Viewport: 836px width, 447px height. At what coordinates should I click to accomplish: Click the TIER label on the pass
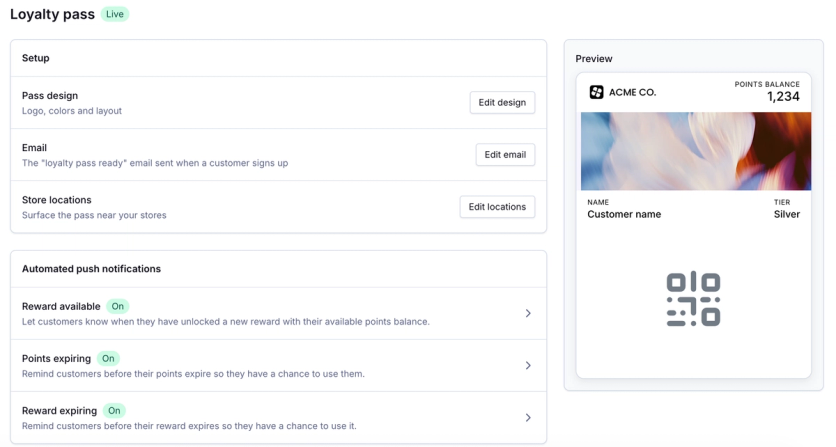[x=782, y=202]
